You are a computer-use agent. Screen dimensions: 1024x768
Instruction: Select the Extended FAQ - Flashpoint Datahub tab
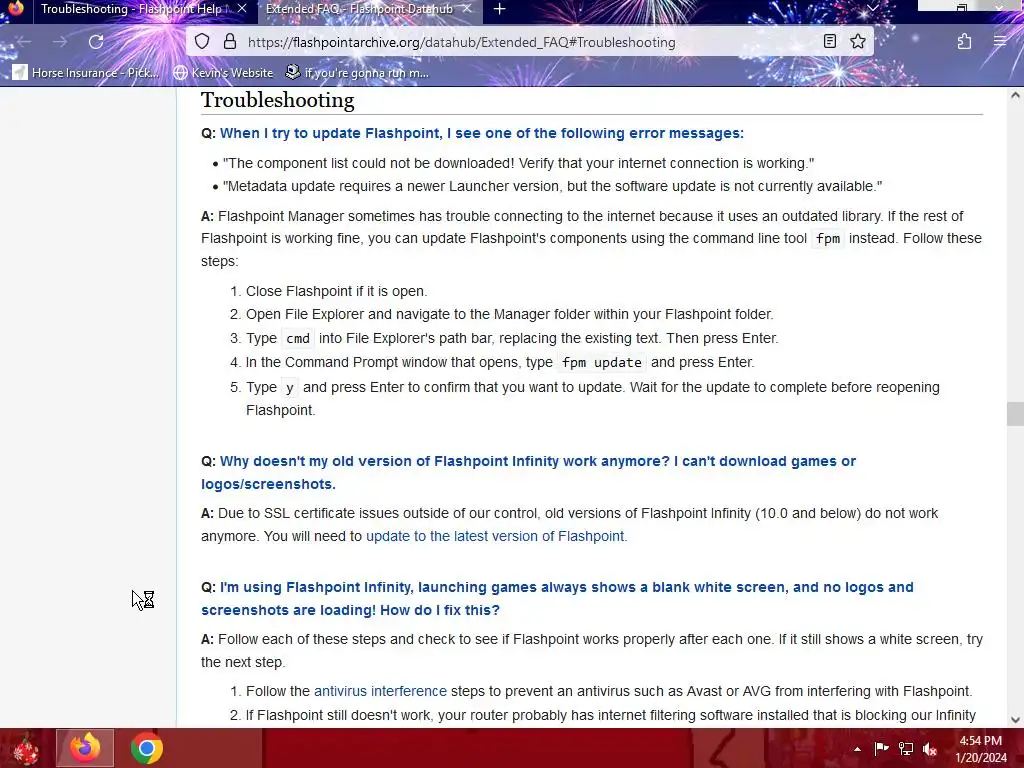tap(359, 9)
